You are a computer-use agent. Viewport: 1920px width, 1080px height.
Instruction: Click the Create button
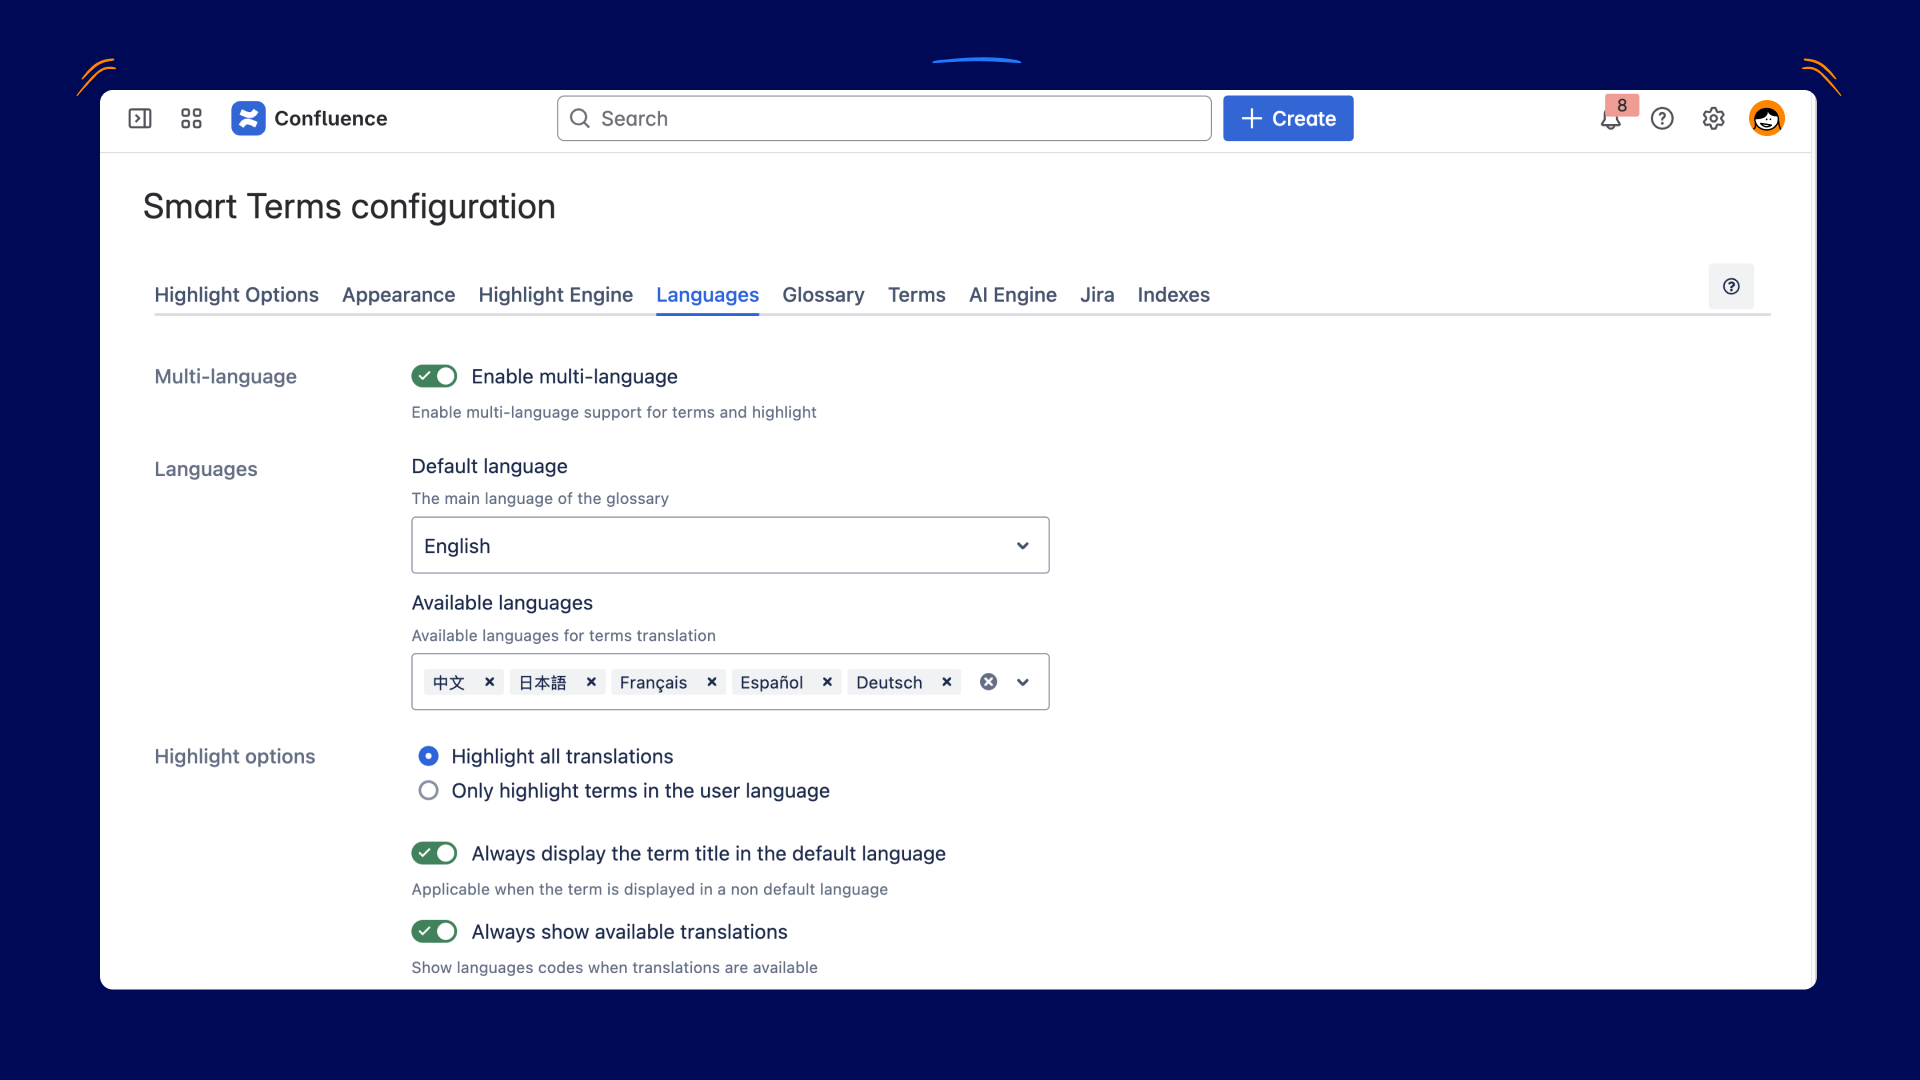click(x=1288, y=118)
